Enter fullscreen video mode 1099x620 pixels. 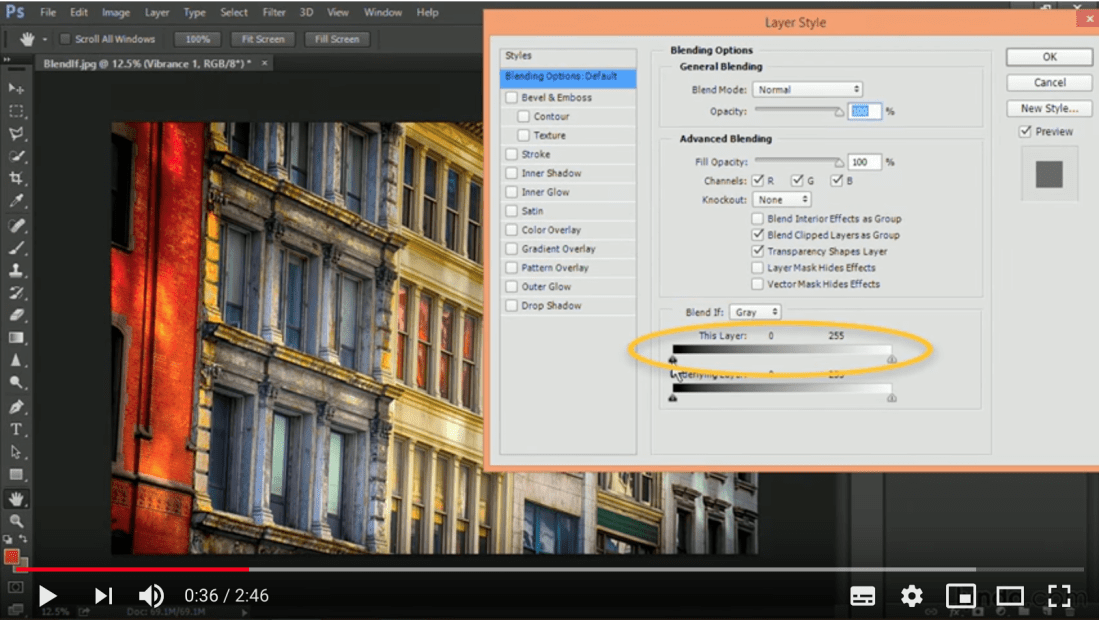1060,596
